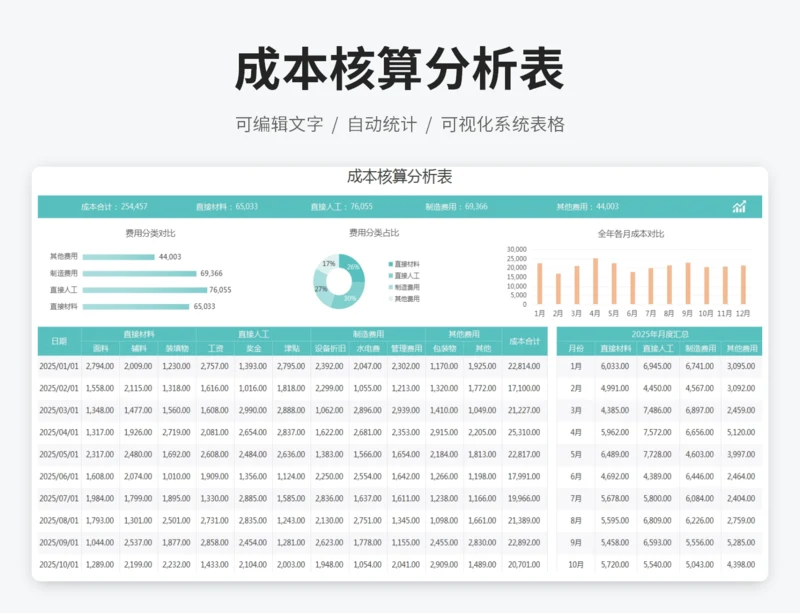Select 7,728.00 in monthly summary 5月 row

coord(657,454)
